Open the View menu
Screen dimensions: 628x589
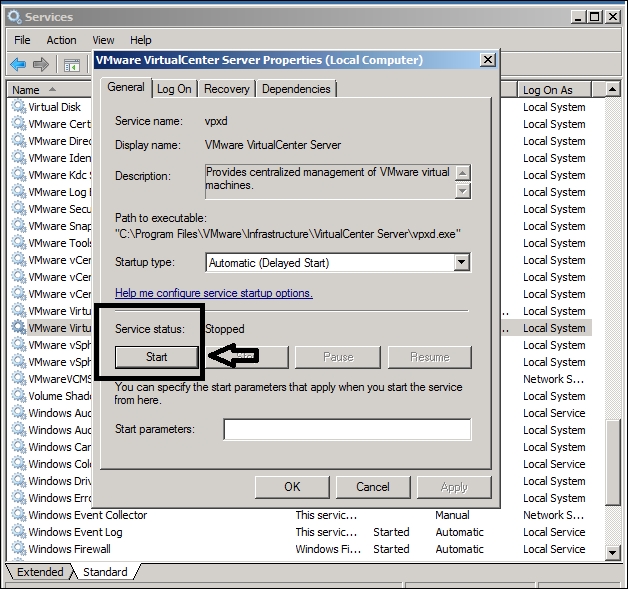(103, 40)
